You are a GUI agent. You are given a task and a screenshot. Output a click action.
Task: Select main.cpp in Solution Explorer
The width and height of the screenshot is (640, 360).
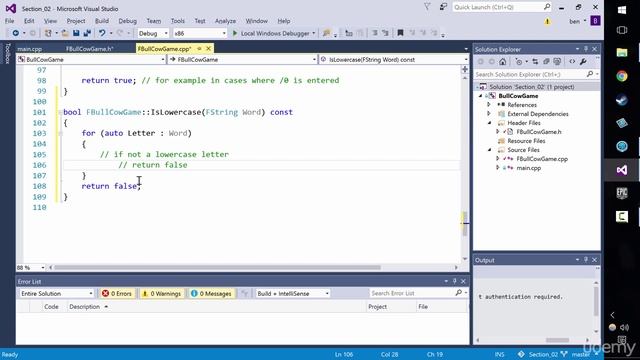coord(529,168)
